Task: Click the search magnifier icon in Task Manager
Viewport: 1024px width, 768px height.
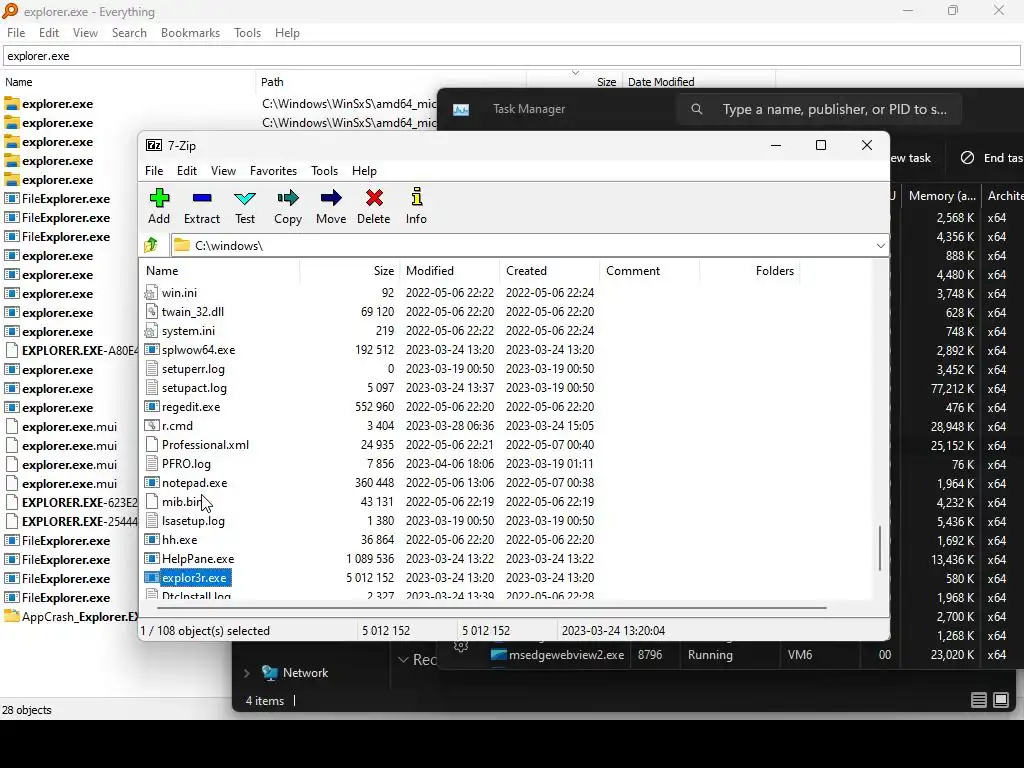Action: click(x=697, y=109)
